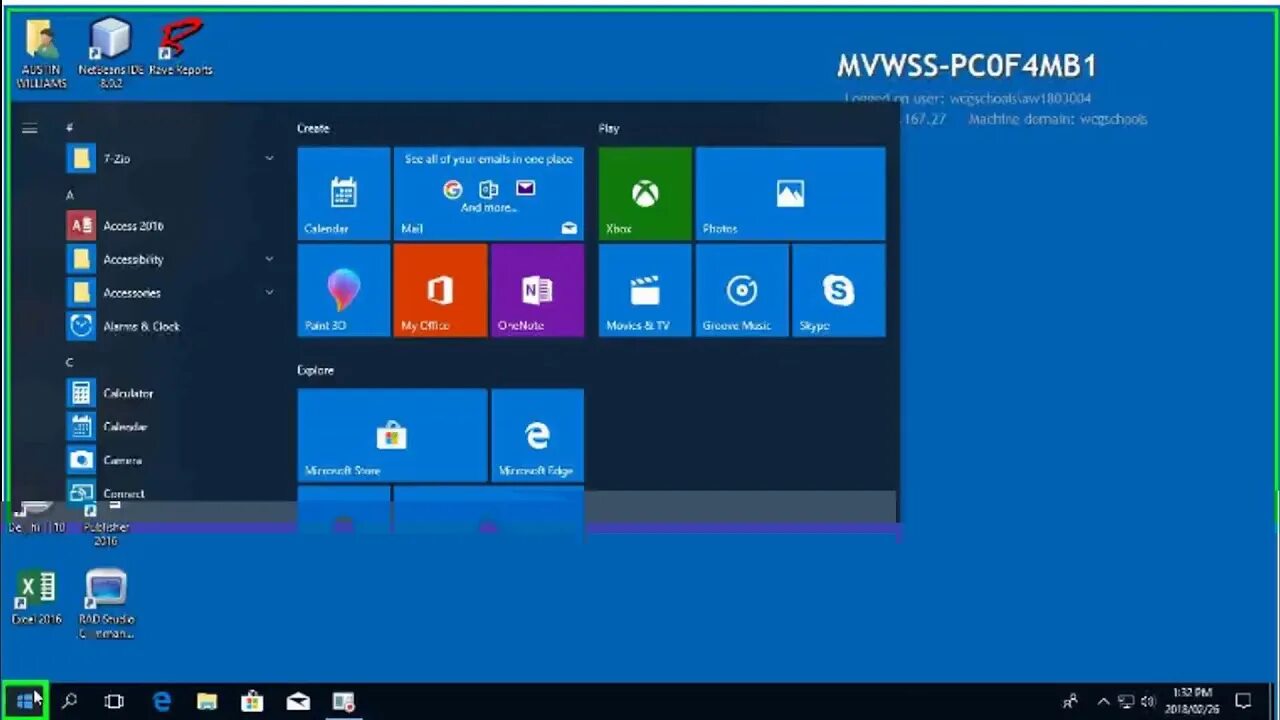
Task: Open the People icon in system tray
Action: (x=1071, y=701)
